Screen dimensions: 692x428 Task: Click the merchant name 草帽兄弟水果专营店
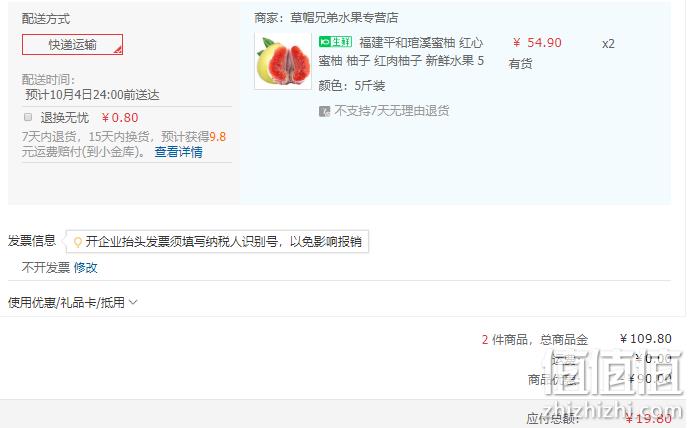point(344,18)
